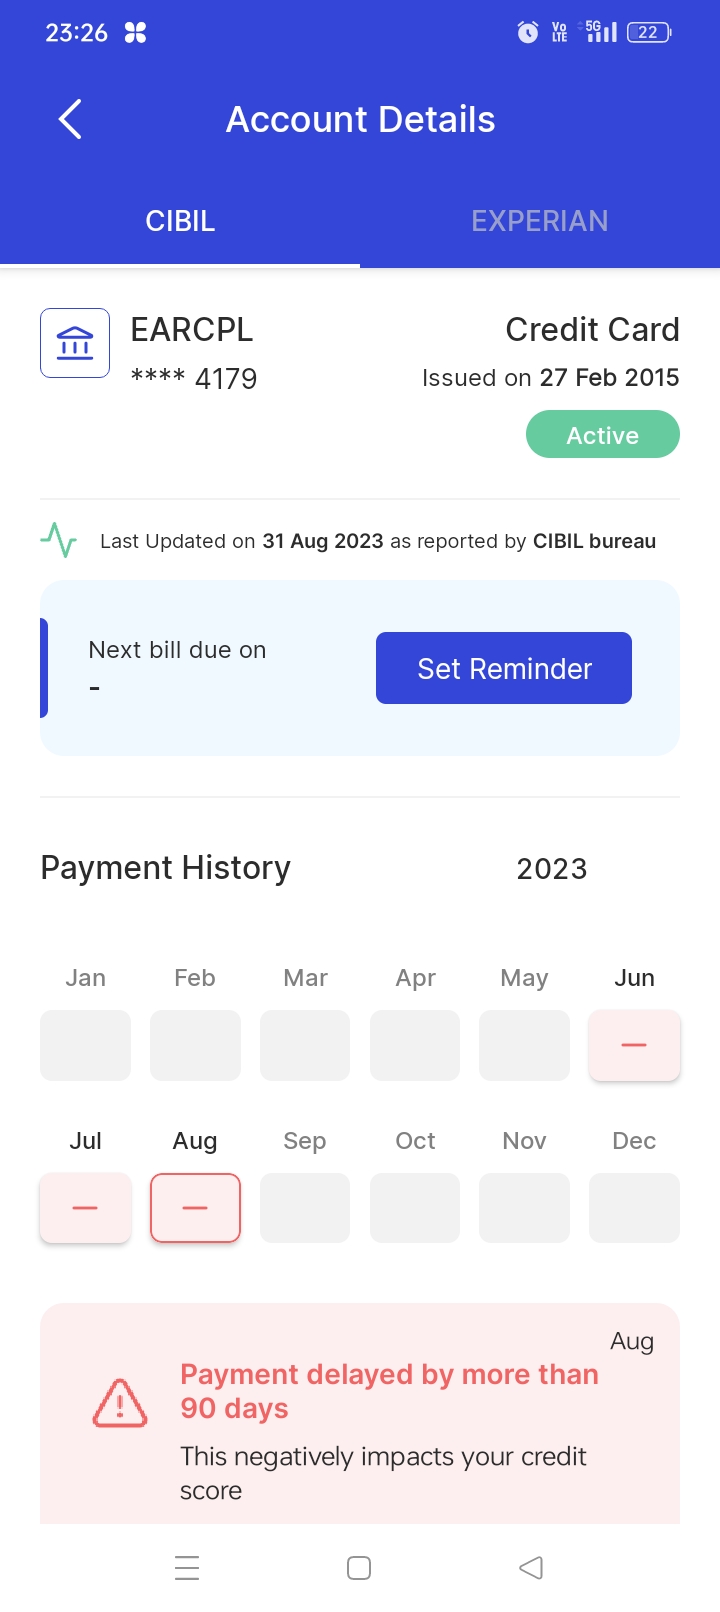Switch to the CIBIL tab
This screenshot has height=1612, width=720.
pos(180,221)
